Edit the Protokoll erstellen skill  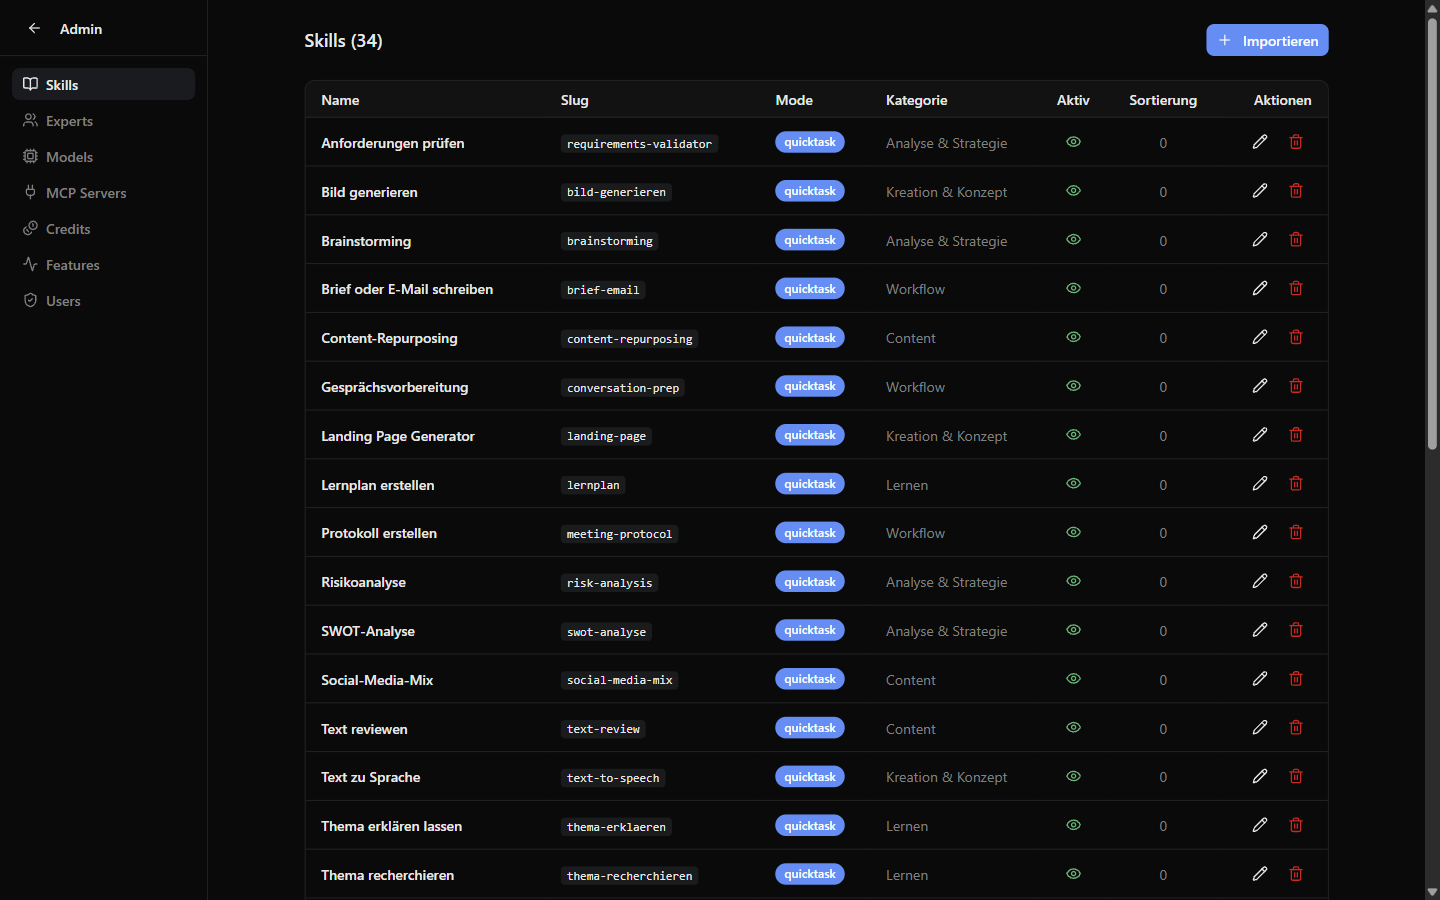coord(1260,533)
